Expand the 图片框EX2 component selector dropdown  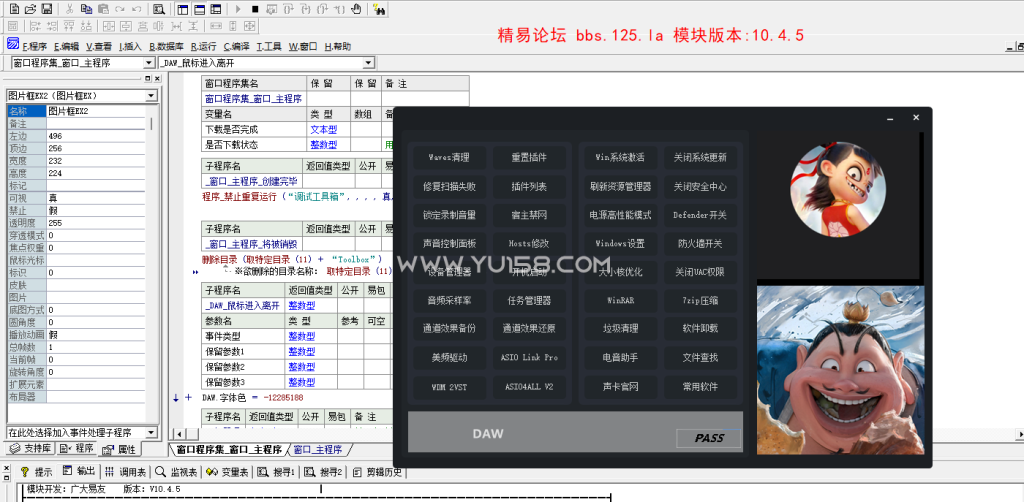(x=152, y=96)
